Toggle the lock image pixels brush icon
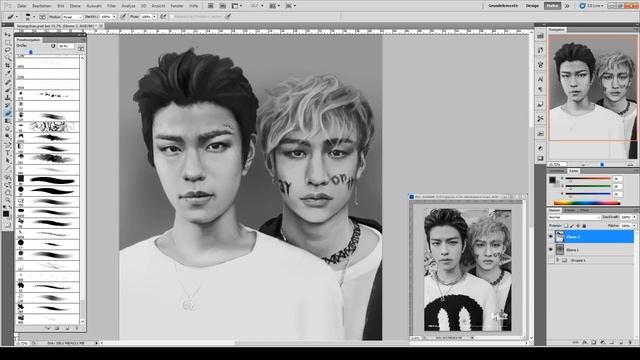Viewport: 640px width, 360px height. (x=572, y=226)
